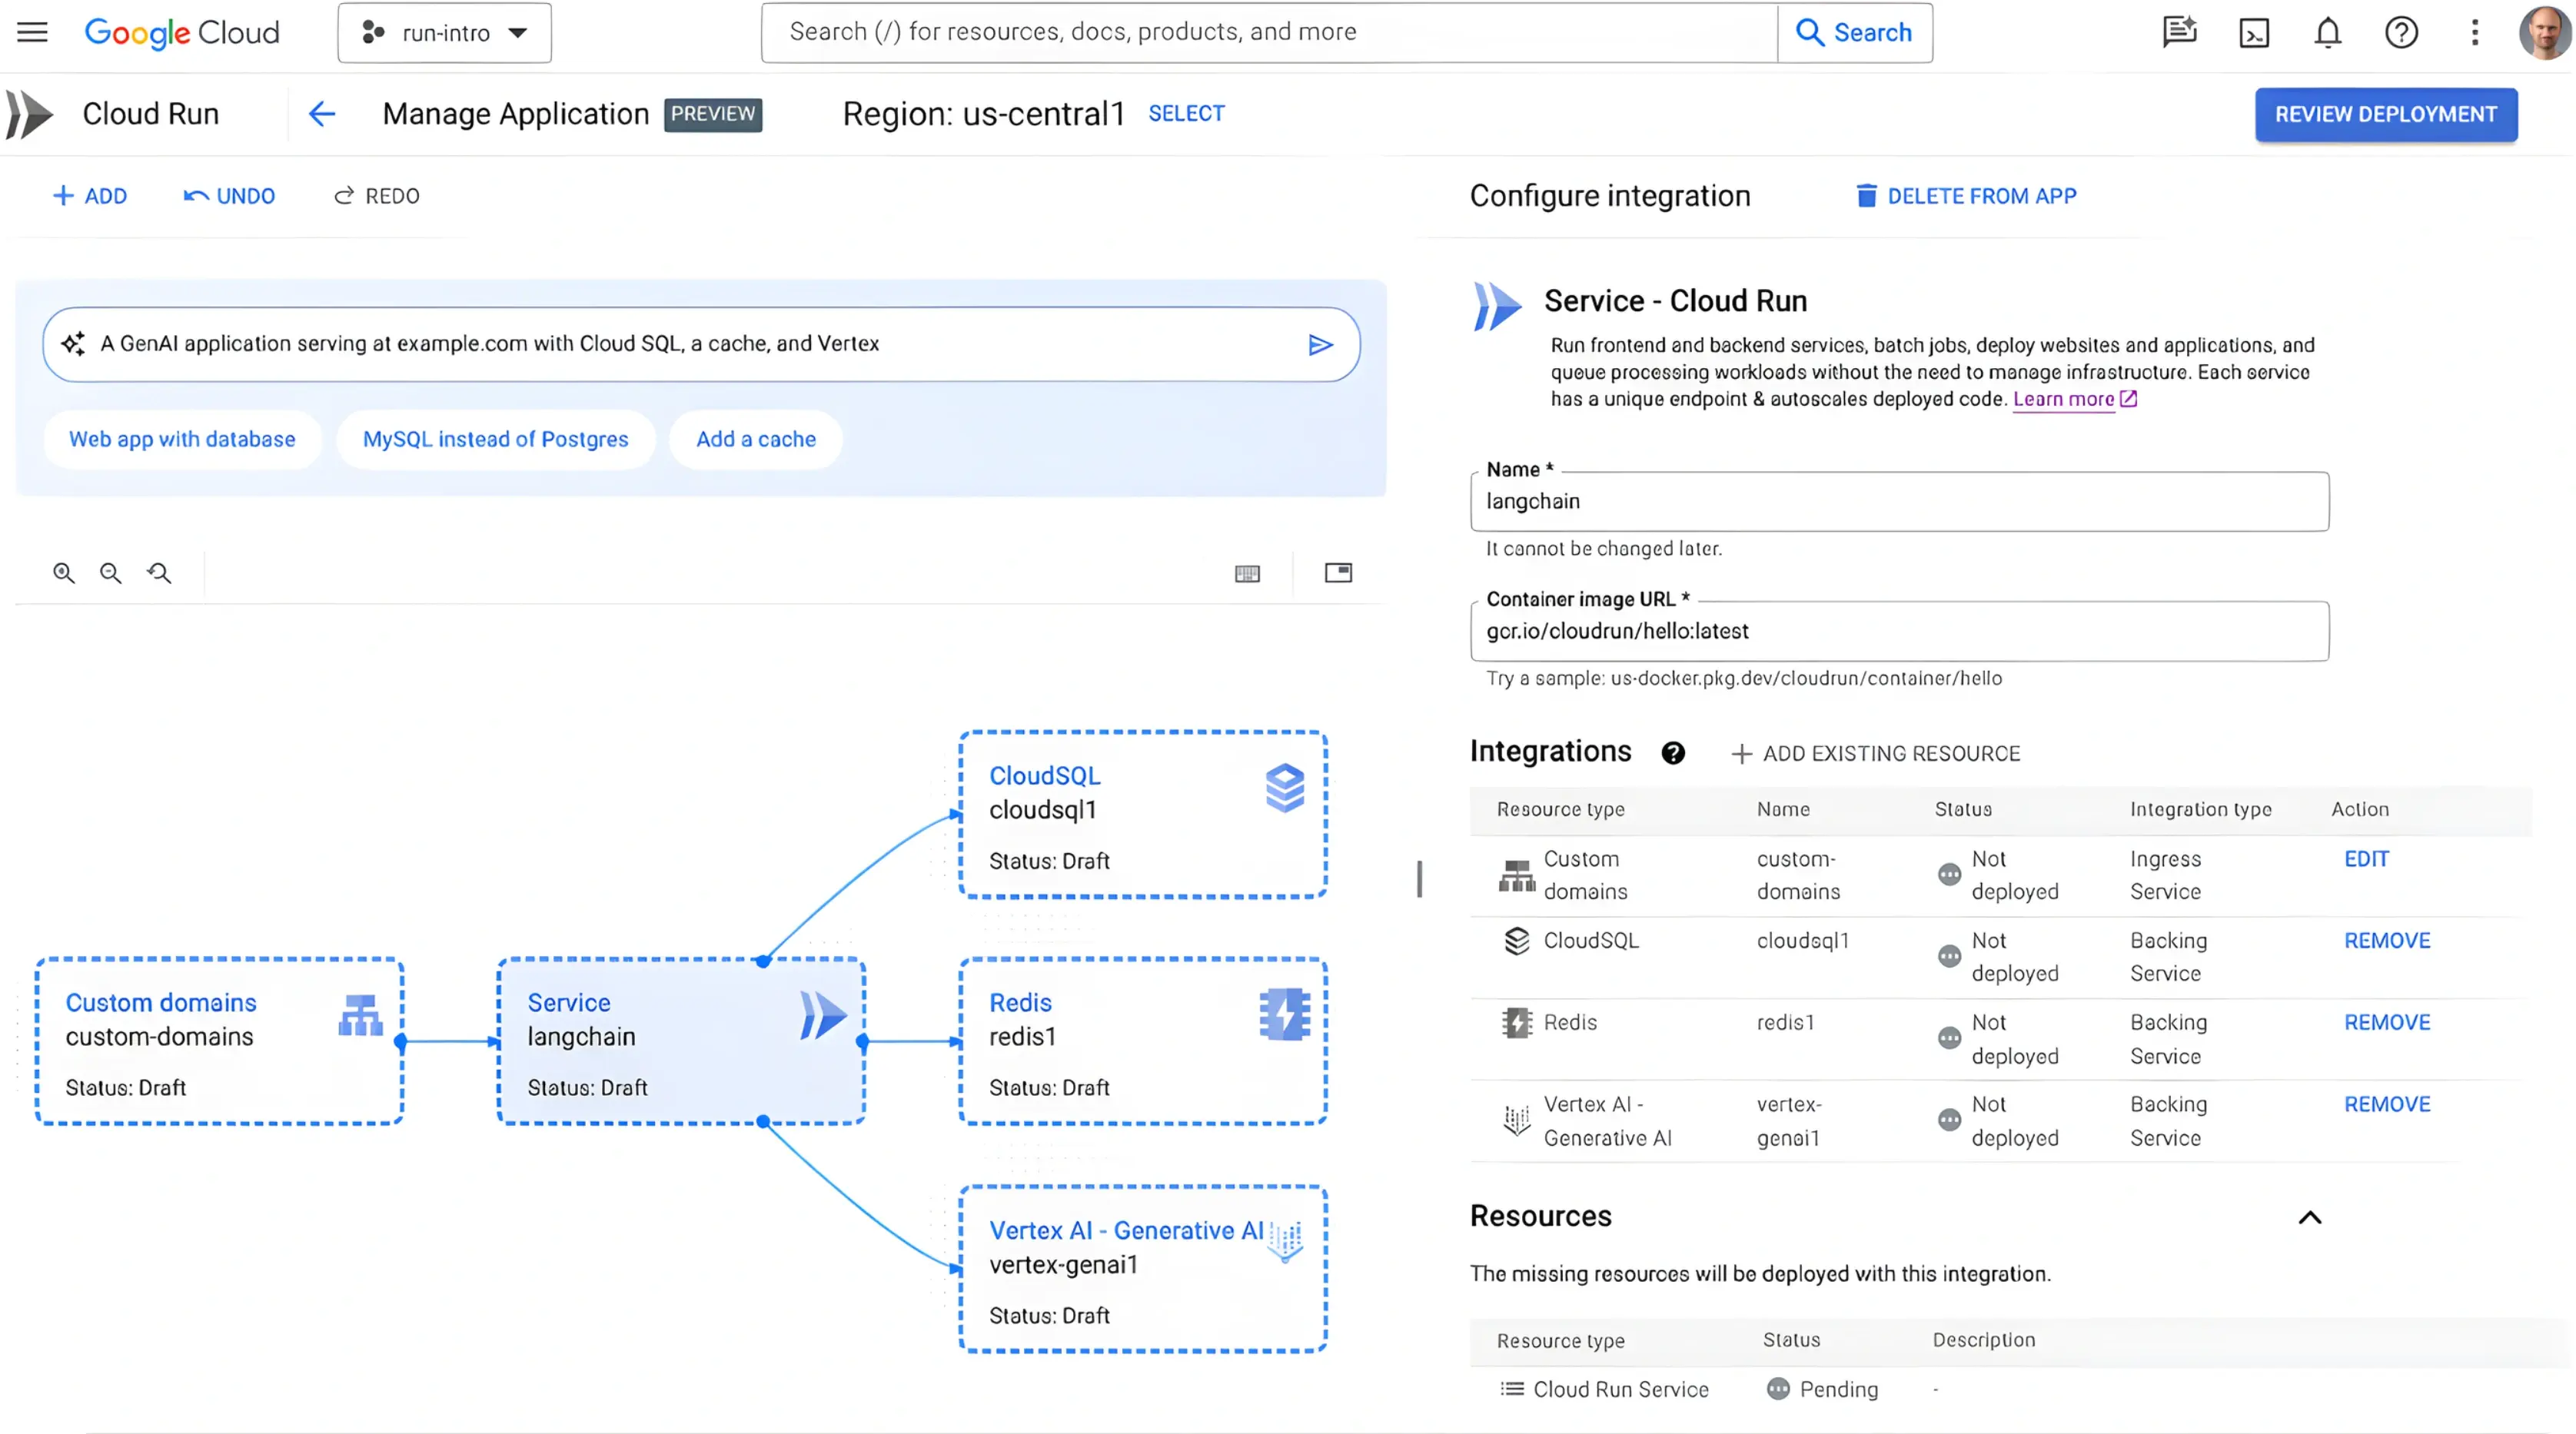
Task: Open the notifications bell icon
Action: (x=2328, y=32)
